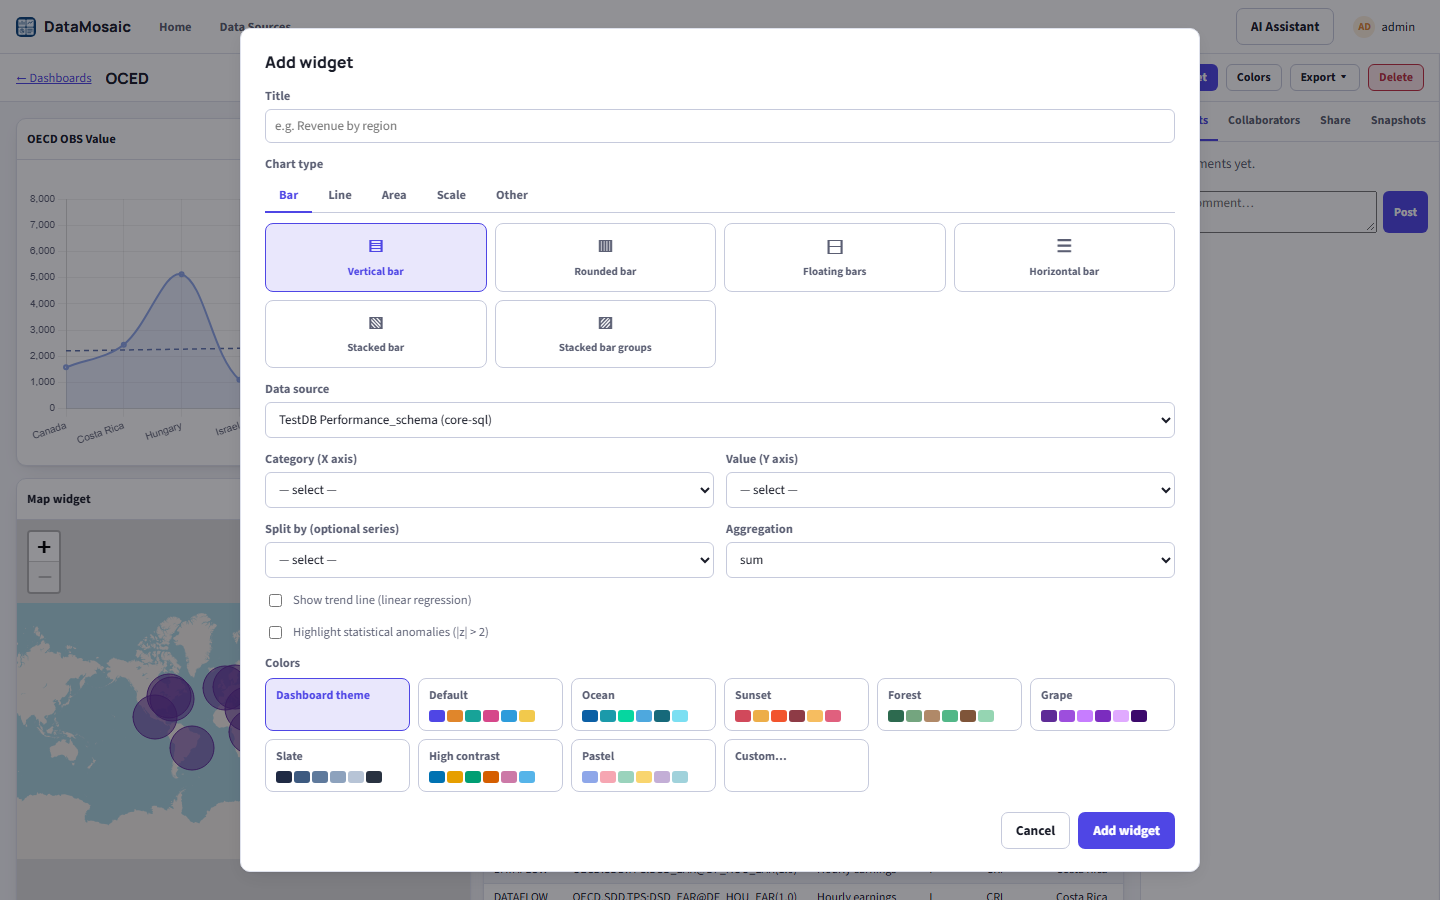Open the Data source dropdown
The height and width of the screenshot is (900, 1440).
point(720,420)
